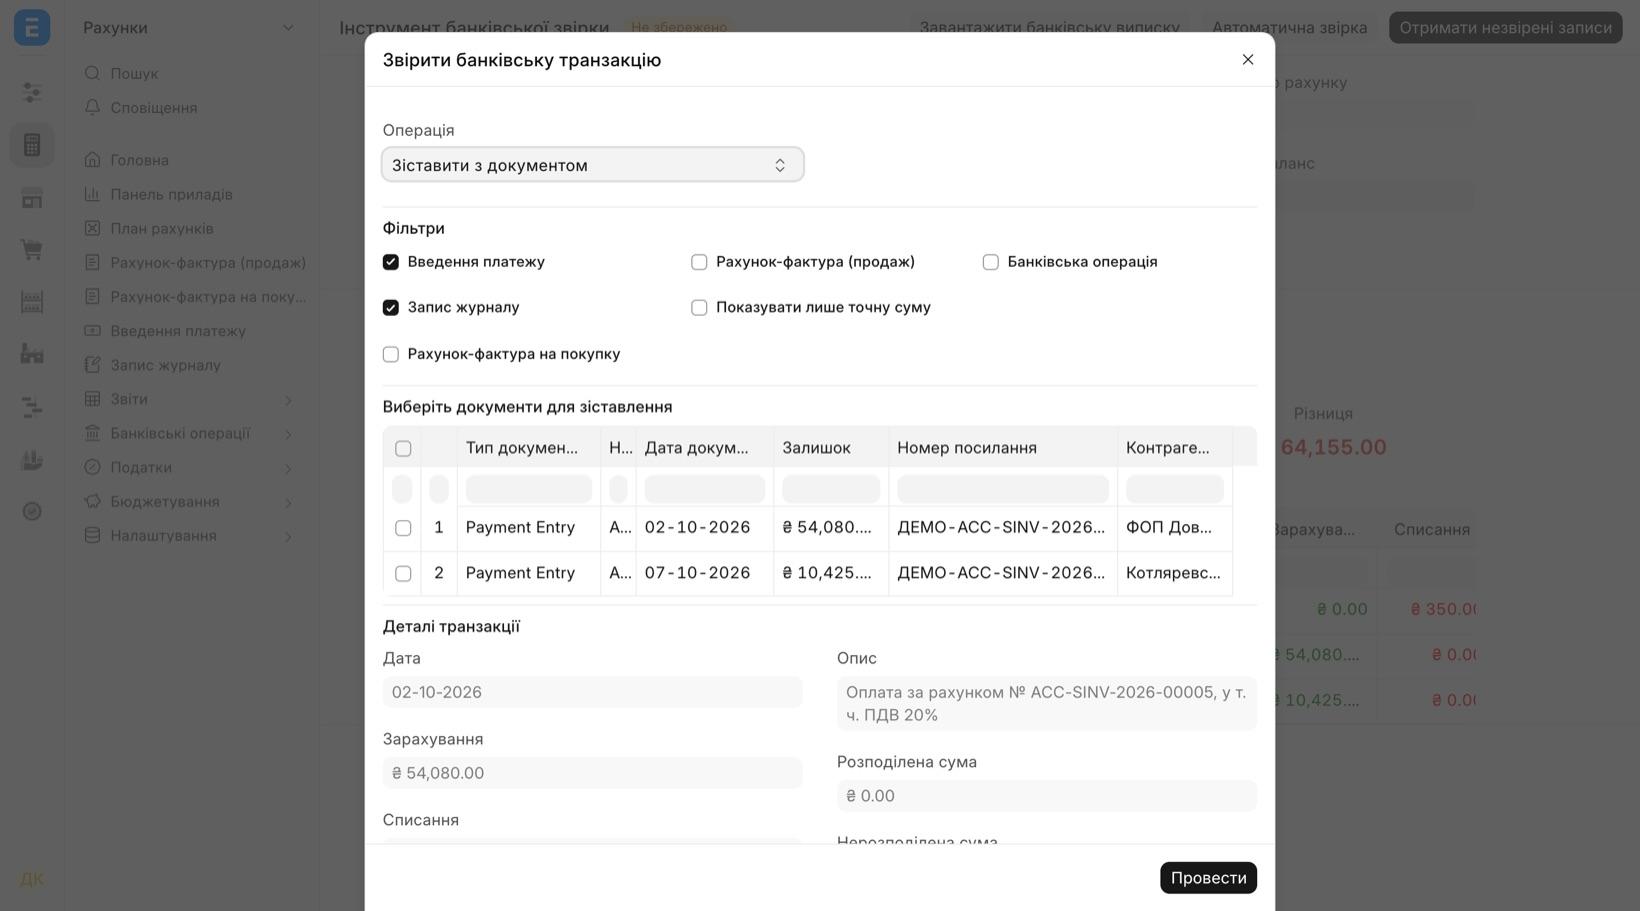This screenshot has height=911, width=1640.
Task: Open the sliders settings icon in left rail
Action: pyautogui.click(x=32, y=92)
